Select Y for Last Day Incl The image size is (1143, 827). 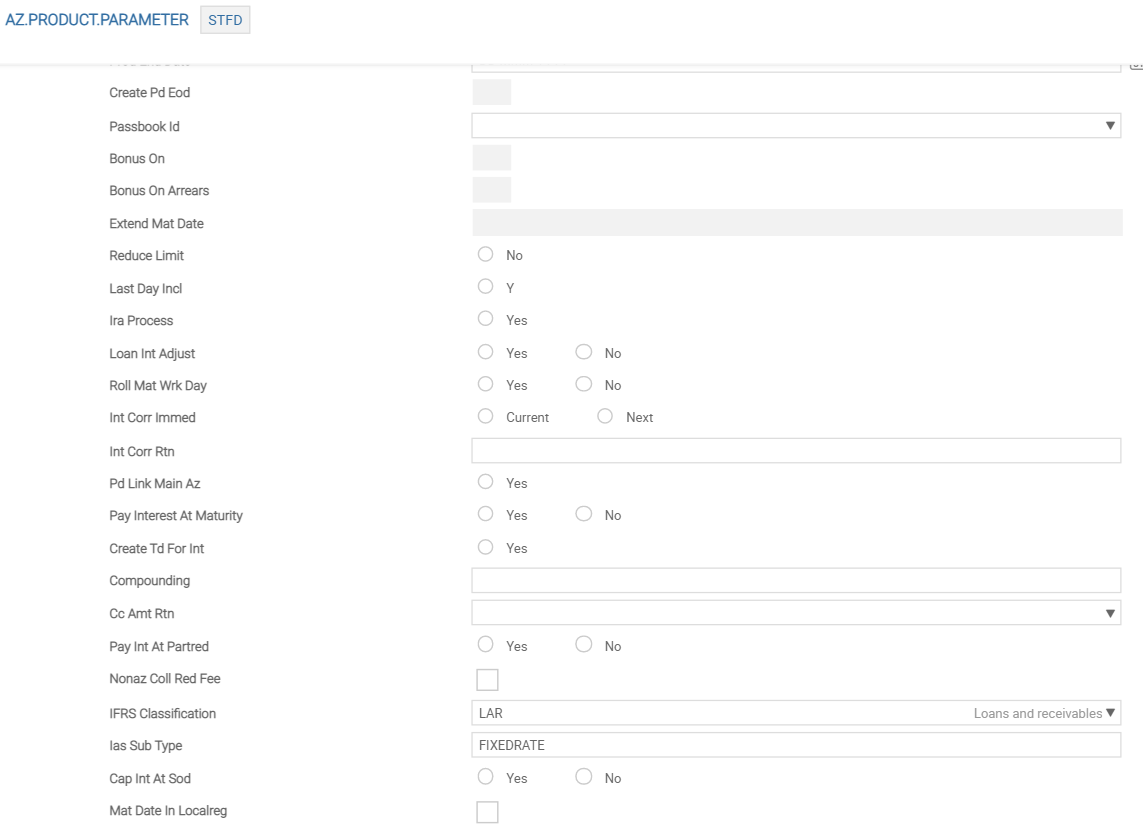pos(486,287)
